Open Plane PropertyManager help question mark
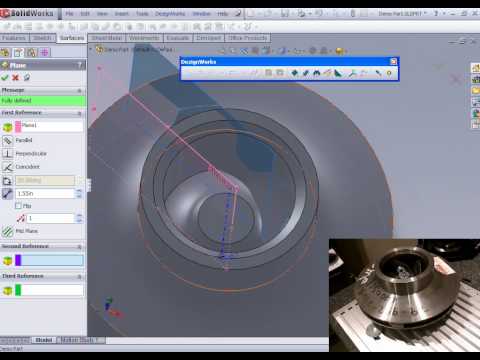Viewport: 480px width, 360px height. pyautogui.click(x=80, y=65)
